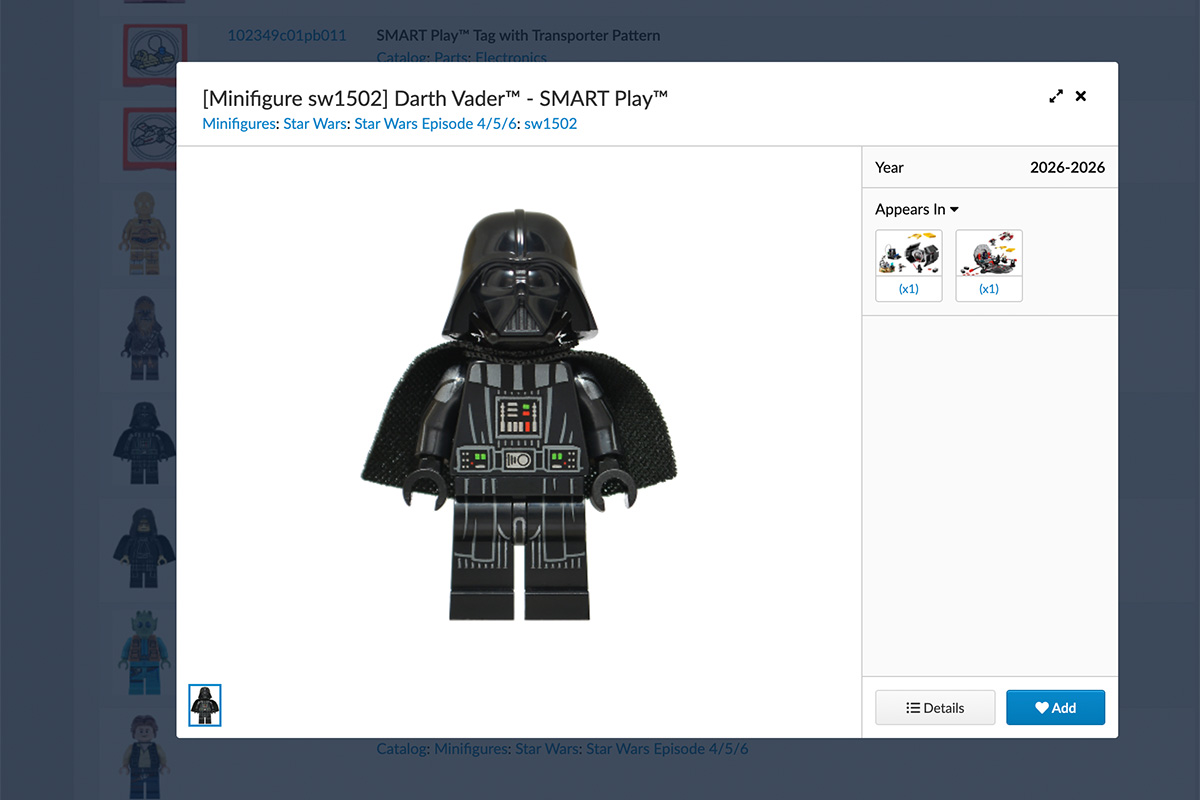This screenshot has height=800, width=1200.
Task: Click the (x1) link under Death Star set
Action: click(988, 289)
